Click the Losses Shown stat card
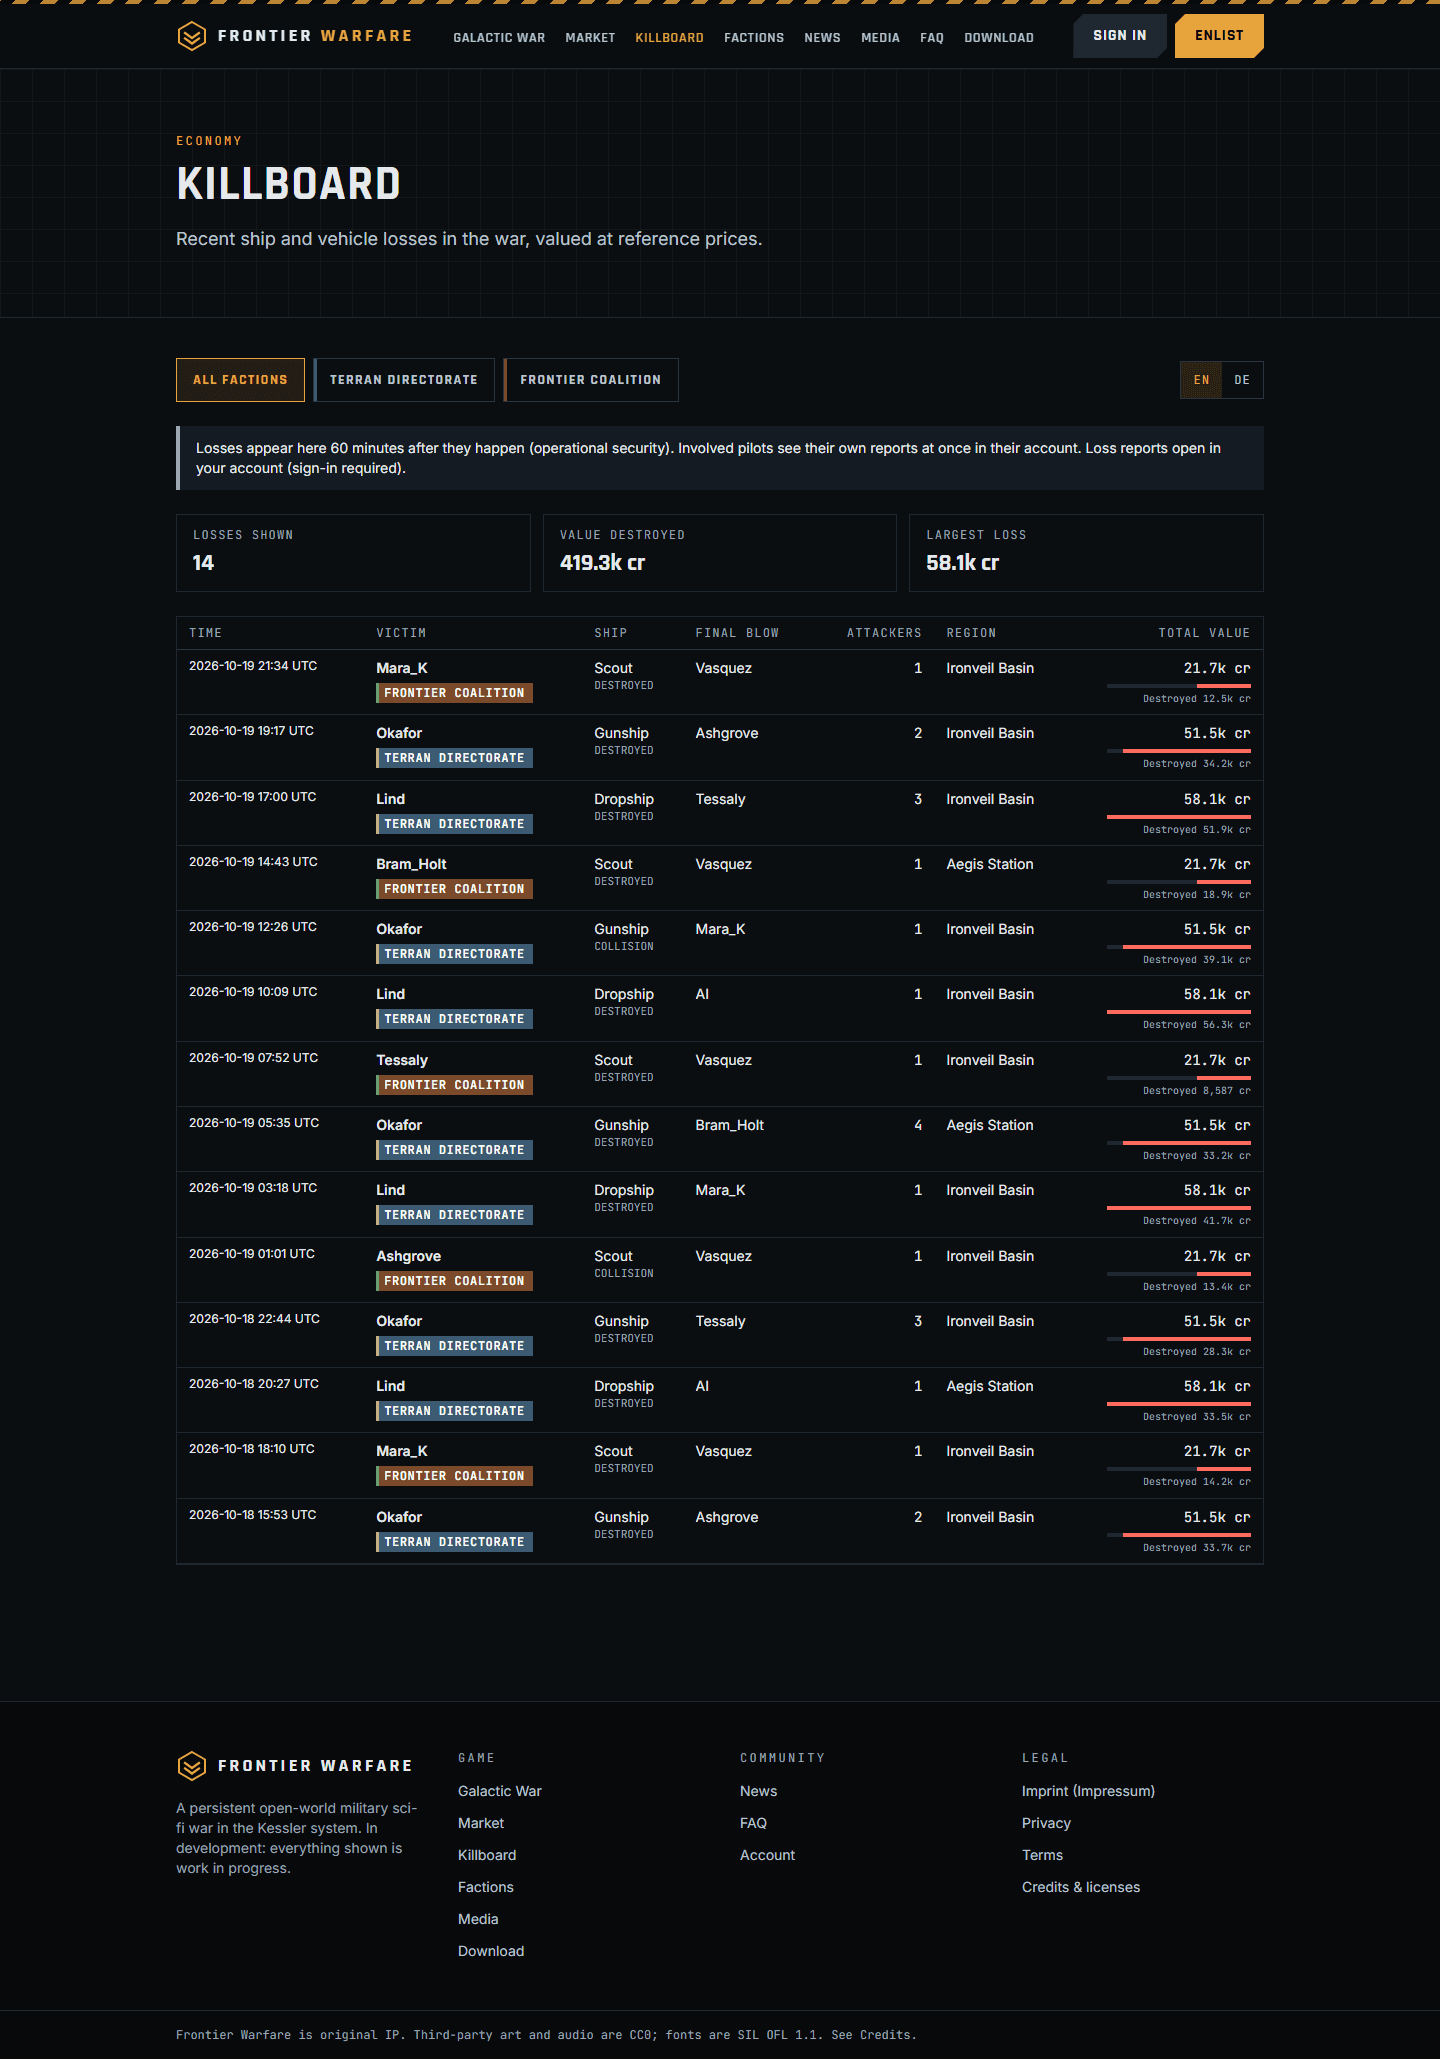The width and height of the screenshot is (1440, 2059). pyautogui.click(x=353, y=553)
